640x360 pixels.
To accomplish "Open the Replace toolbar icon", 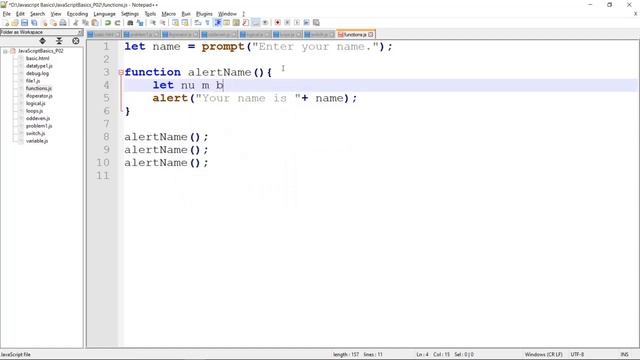I will coord(140,23).
